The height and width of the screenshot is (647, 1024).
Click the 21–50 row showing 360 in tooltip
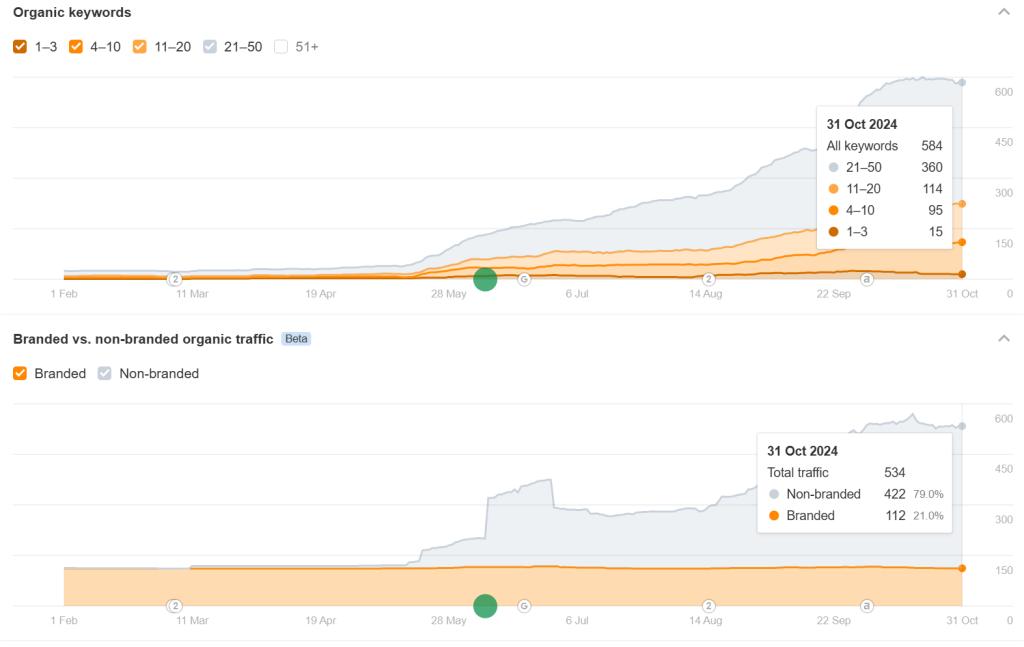click(x=884, y=167)
